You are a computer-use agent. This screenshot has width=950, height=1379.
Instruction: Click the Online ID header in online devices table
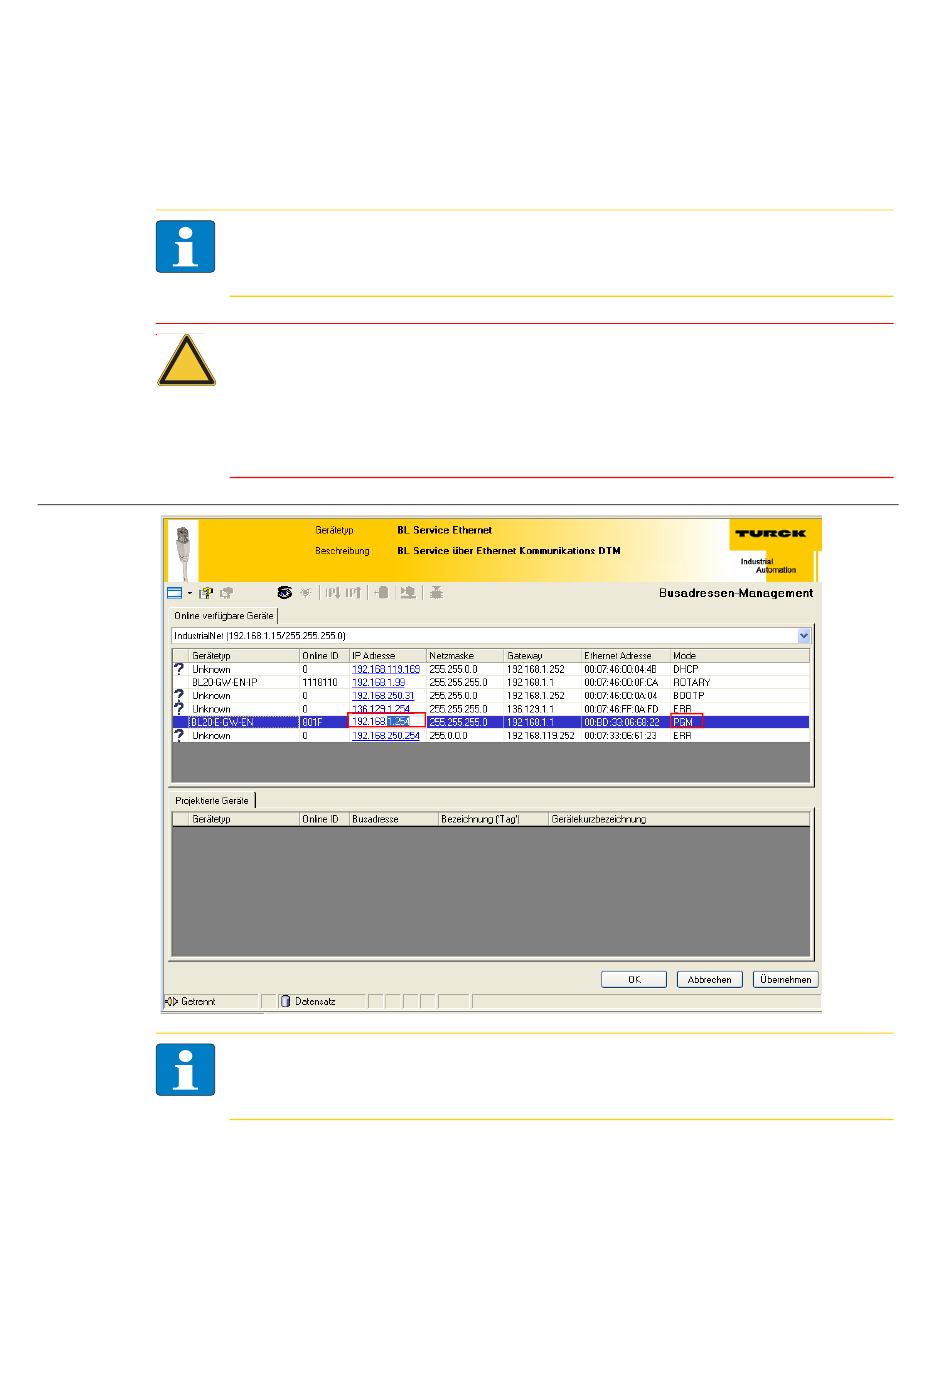(x=324, y=656)
